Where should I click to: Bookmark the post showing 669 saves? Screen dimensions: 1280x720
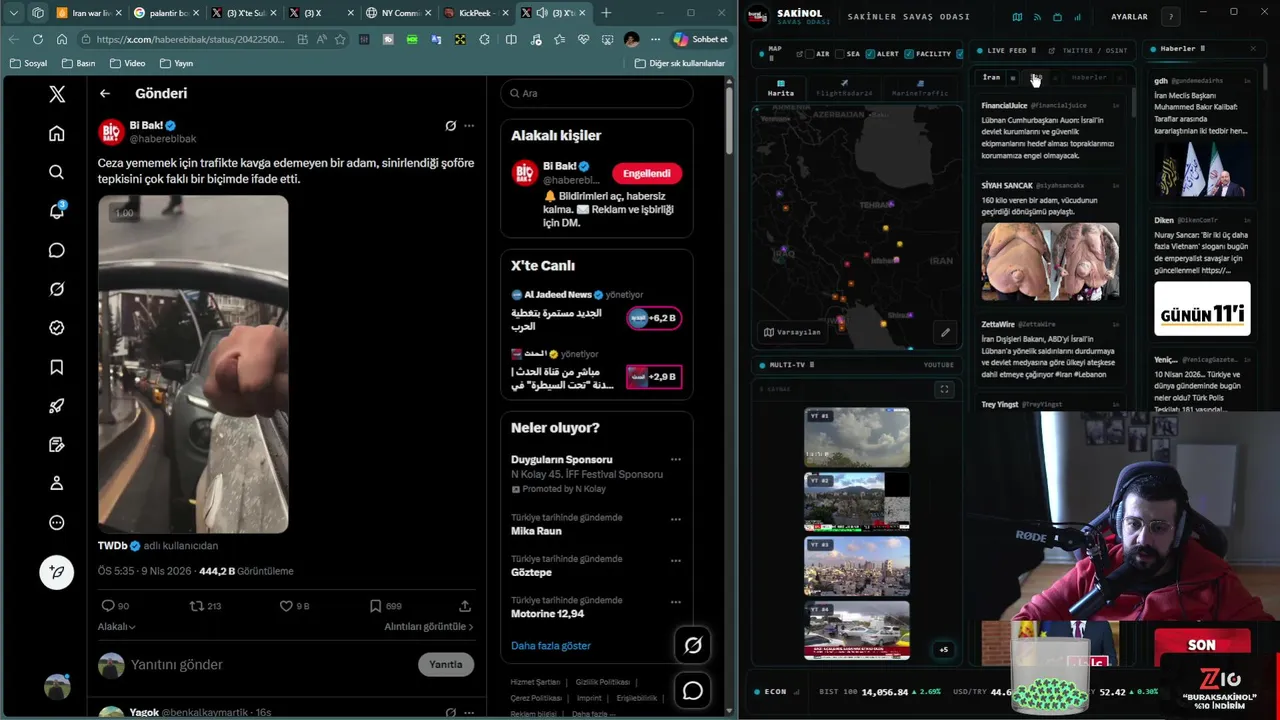click(375, 606)
